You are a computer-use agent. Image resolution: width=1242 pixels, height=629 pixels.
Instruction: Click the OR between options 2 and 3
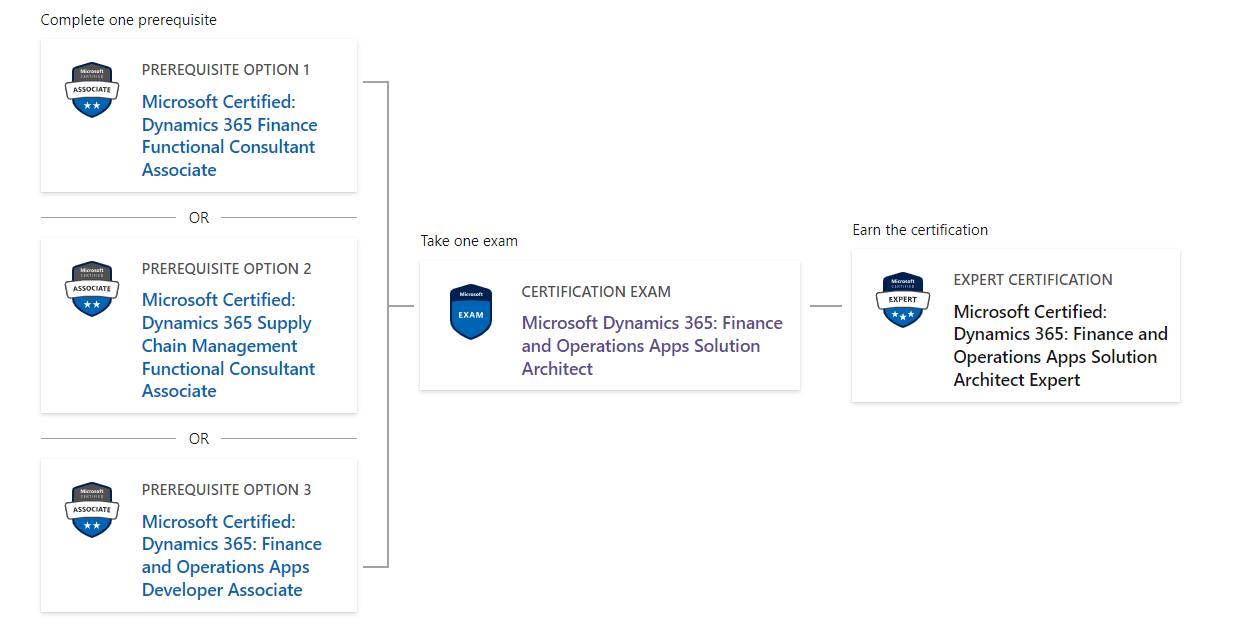pyautogui.click(x=199, y=439)
